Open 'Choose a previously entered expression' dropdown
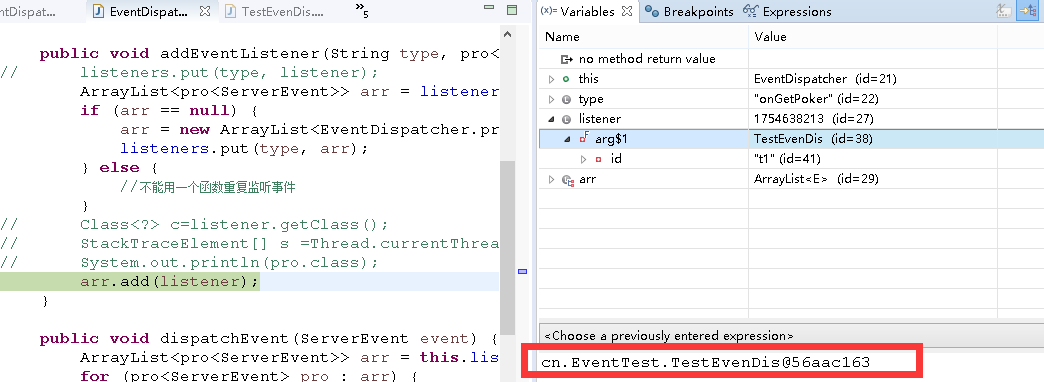This screenshot has height=382, width=1044. (791, 336)
